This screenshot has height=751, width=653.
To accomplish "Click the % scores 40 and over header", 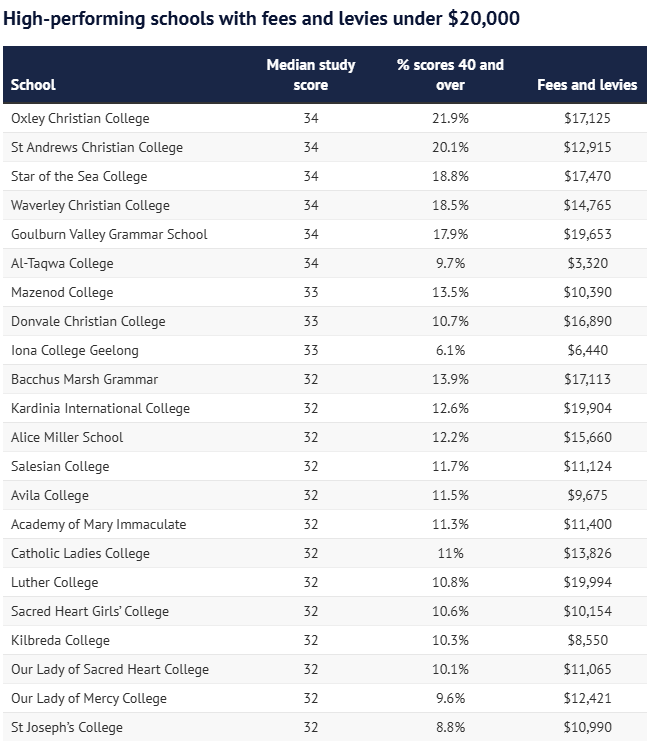I will click(450, 75).
